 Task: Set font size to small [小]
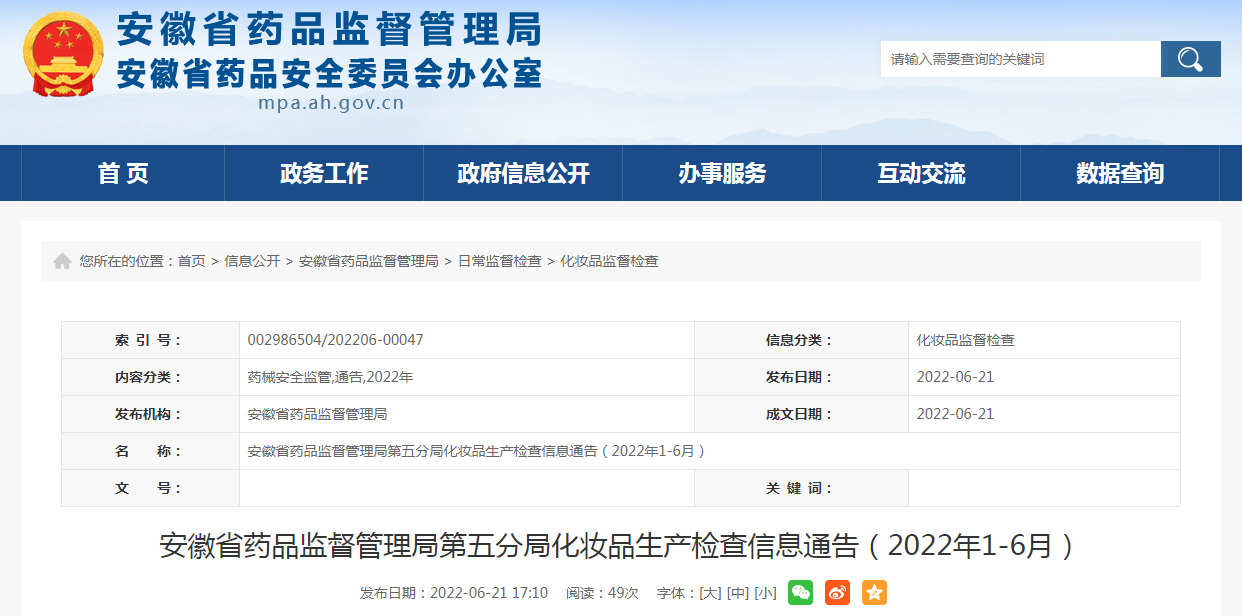click(x=765, y=593)
